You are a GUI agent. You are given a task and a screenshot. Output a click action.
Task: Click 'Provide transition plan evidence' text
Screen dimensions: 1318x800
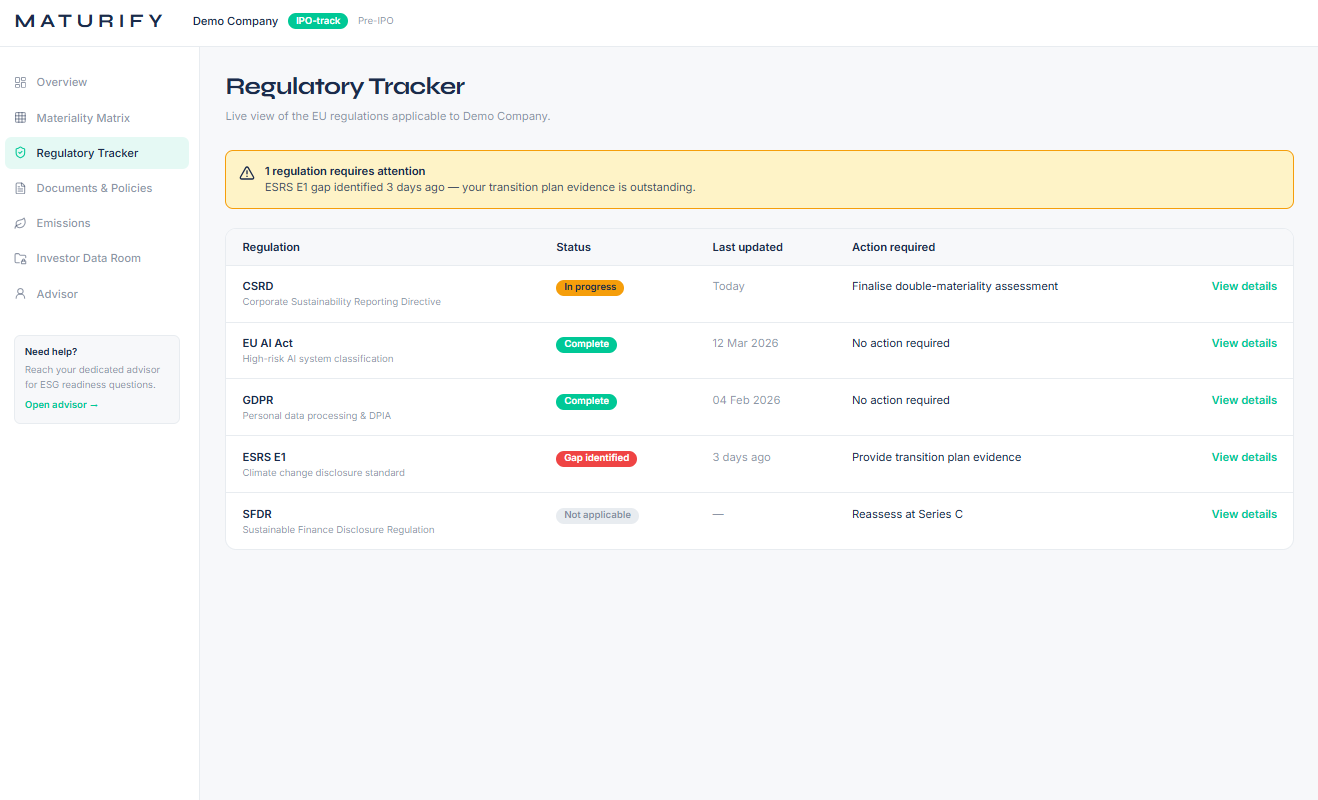[937, 457]
